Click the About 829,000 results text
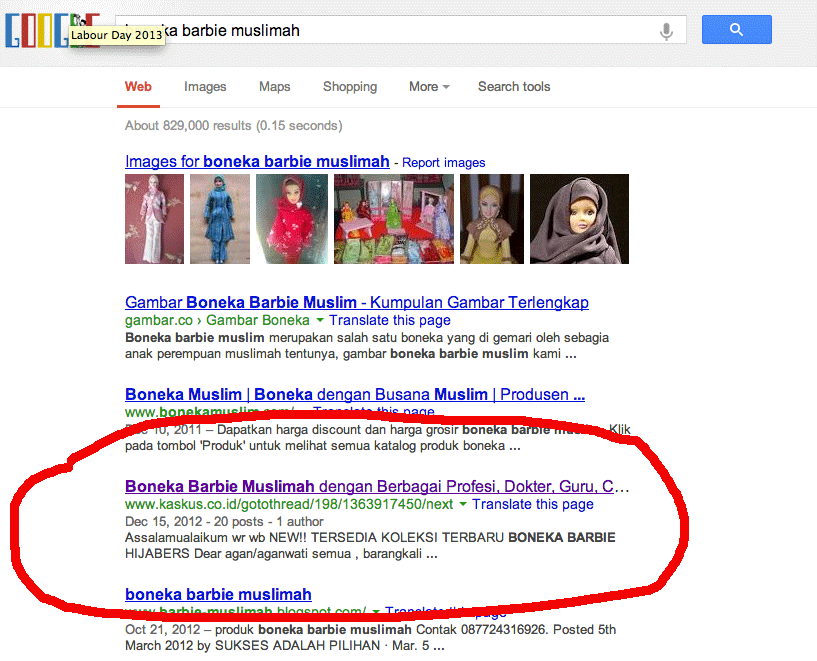This screenshot has width=817, height=661. 233,126
